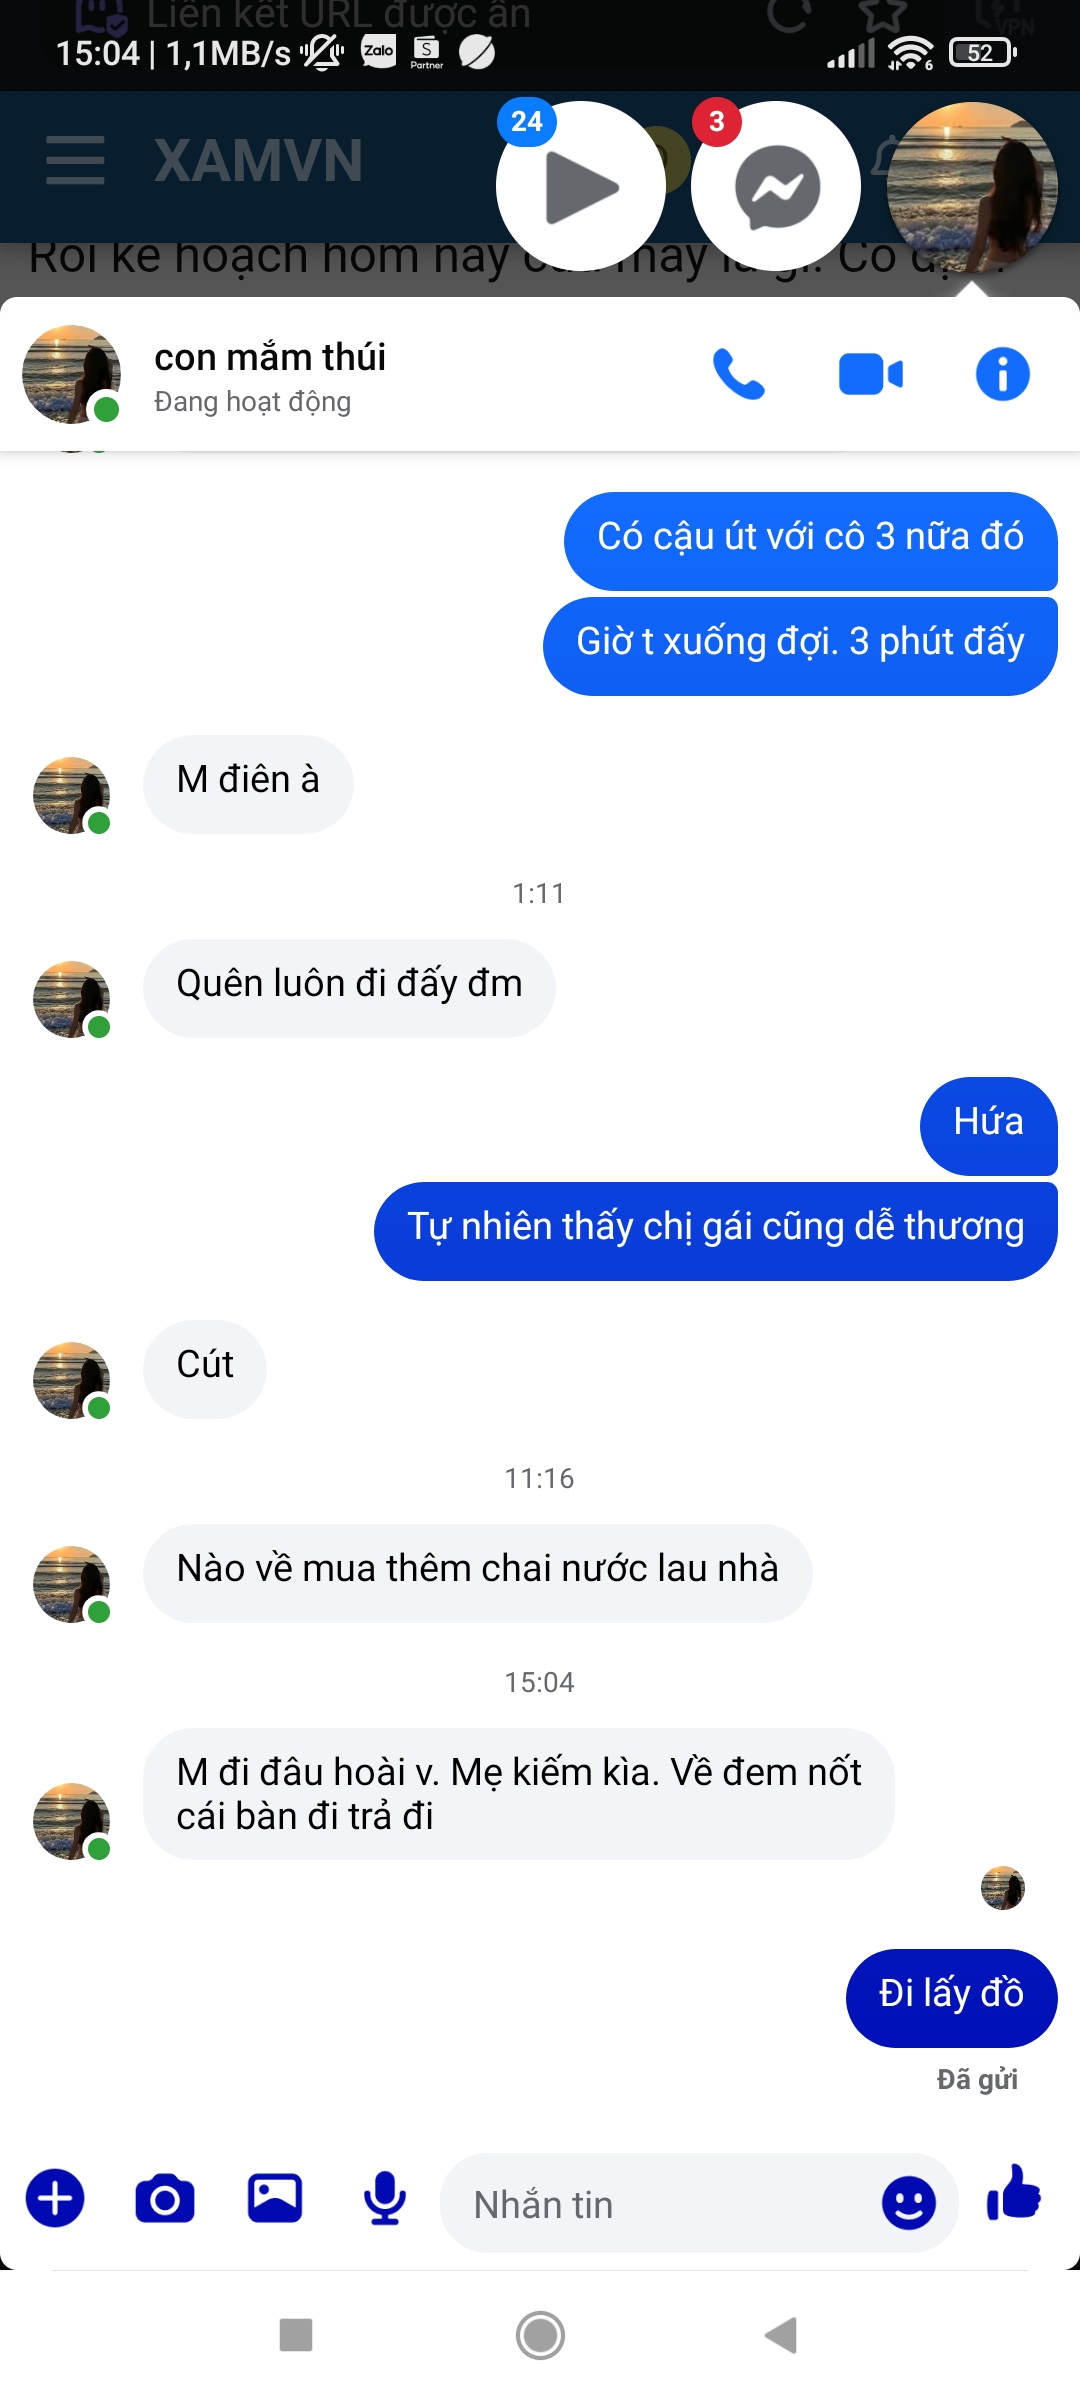
Task: Start a video call in the chat header
Action: (870, 375)
